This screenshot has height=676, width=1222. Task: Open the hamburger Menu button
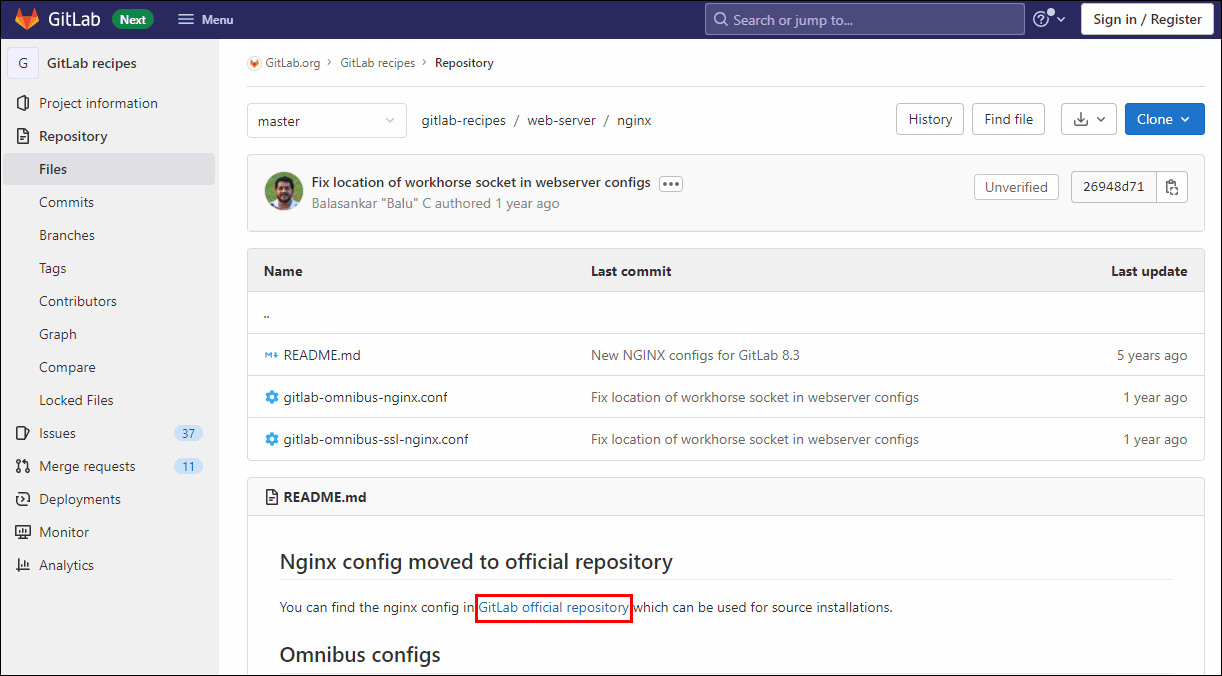point(205,19)
